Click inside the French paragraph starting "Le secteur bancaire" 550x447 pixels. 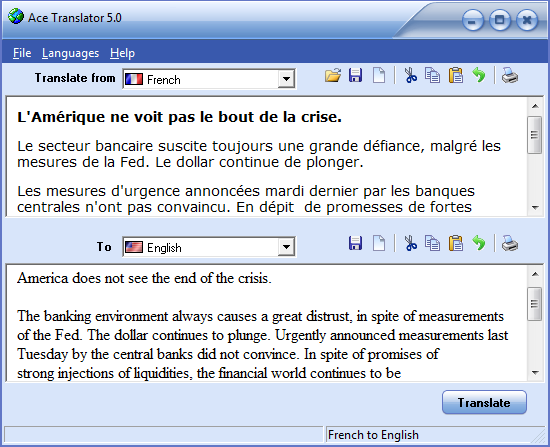[x=259, y=154]
